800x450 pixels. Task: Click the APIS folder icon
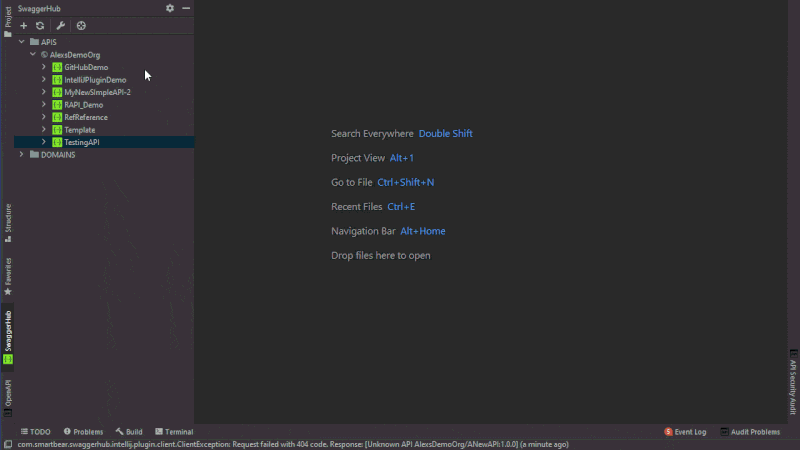(x=34, y=42)
